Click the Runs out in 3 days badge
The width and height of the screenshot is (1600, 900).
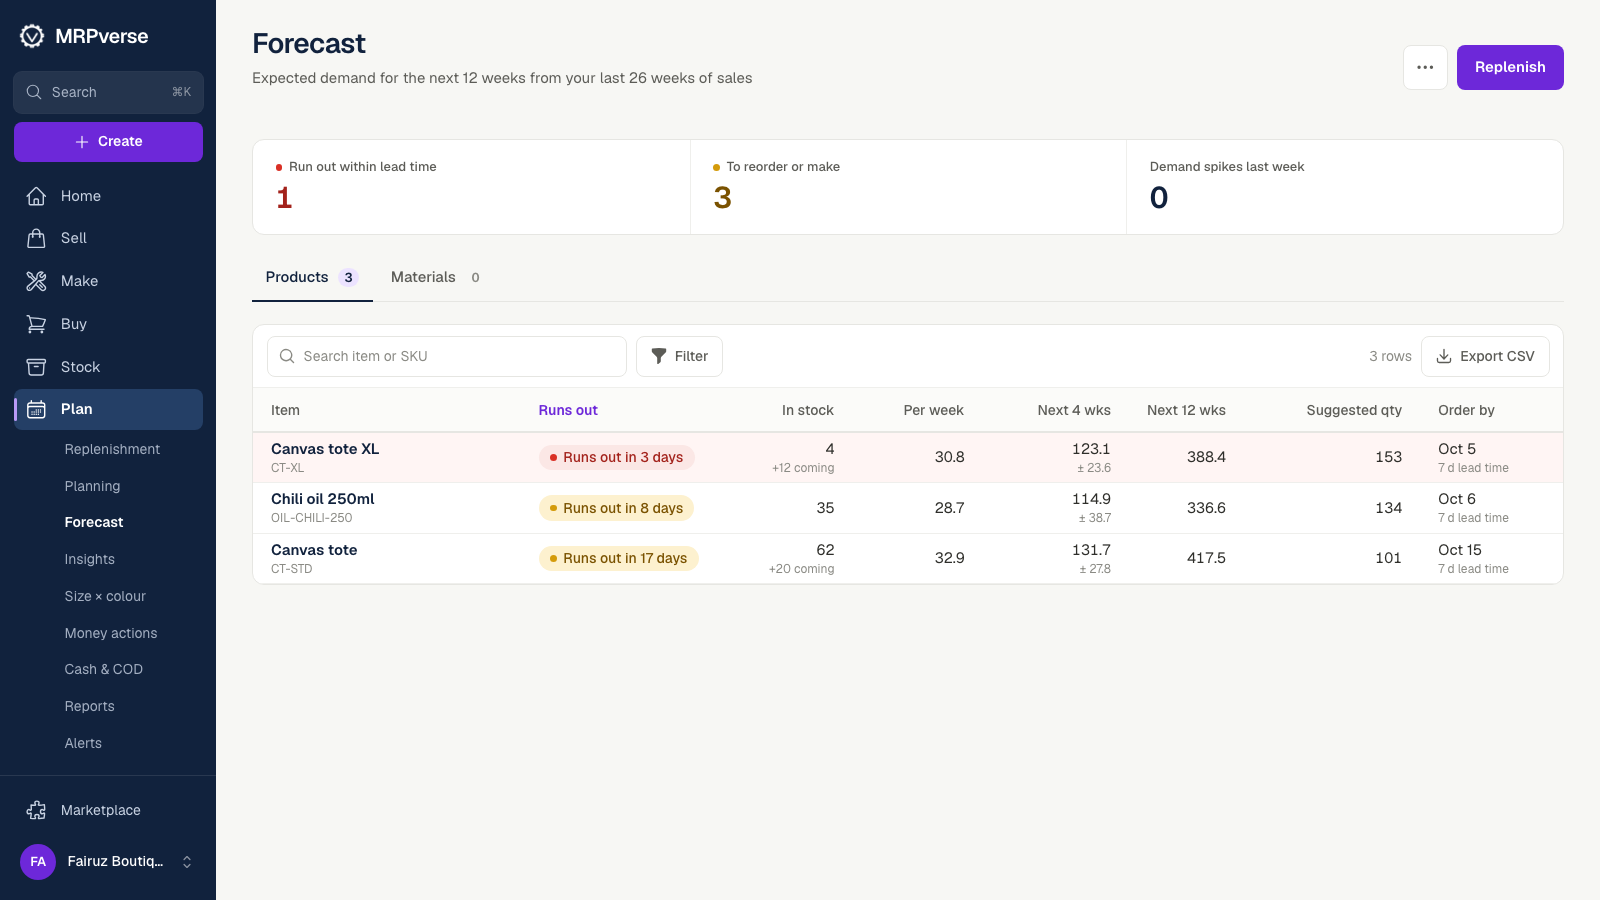(x=616, y=457)
